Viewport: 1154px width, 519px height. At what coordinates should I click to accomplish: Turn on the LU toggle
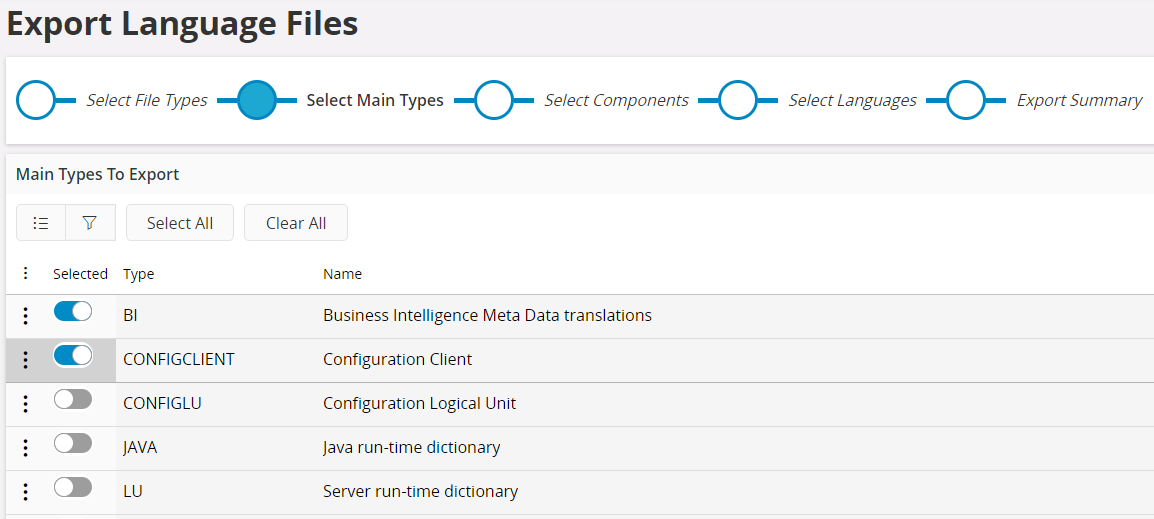[x=73, y=487]
